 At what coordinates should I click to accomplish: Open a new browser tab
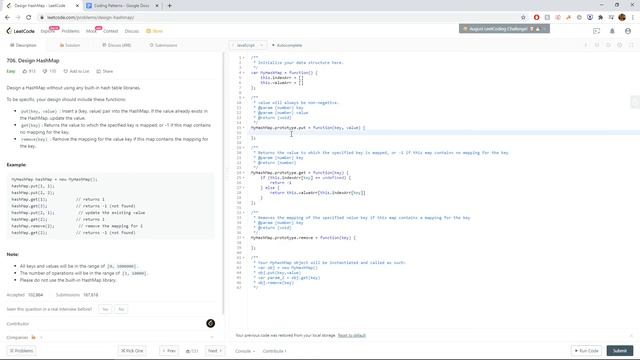169,6
